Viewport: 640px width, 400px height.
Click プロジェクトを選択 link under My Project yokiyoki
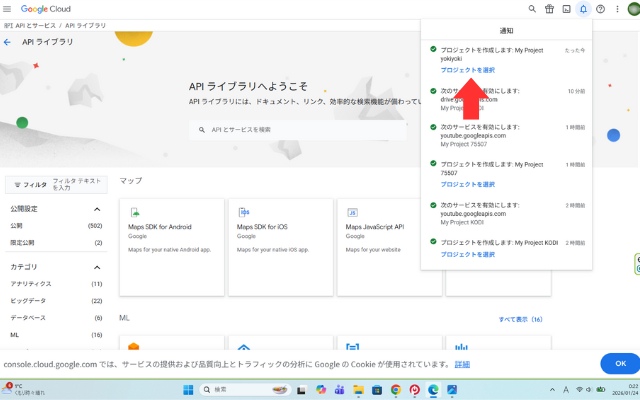(467, 70)
